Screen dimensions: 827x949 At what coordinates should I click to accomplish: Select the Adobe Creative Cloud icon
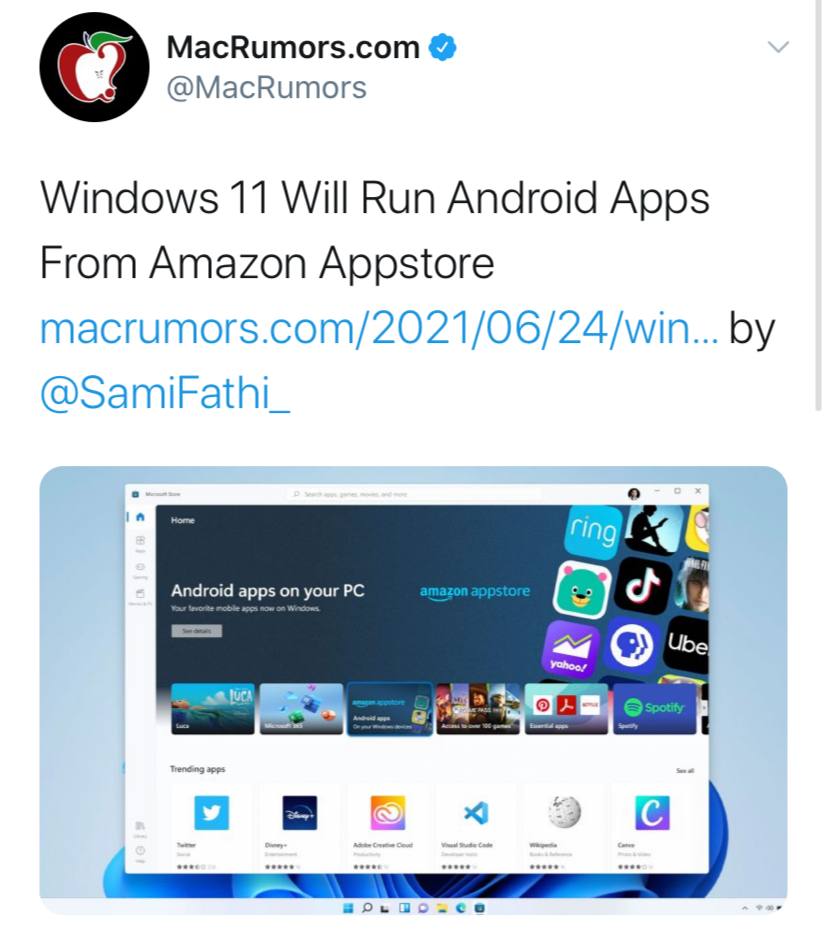387,812
